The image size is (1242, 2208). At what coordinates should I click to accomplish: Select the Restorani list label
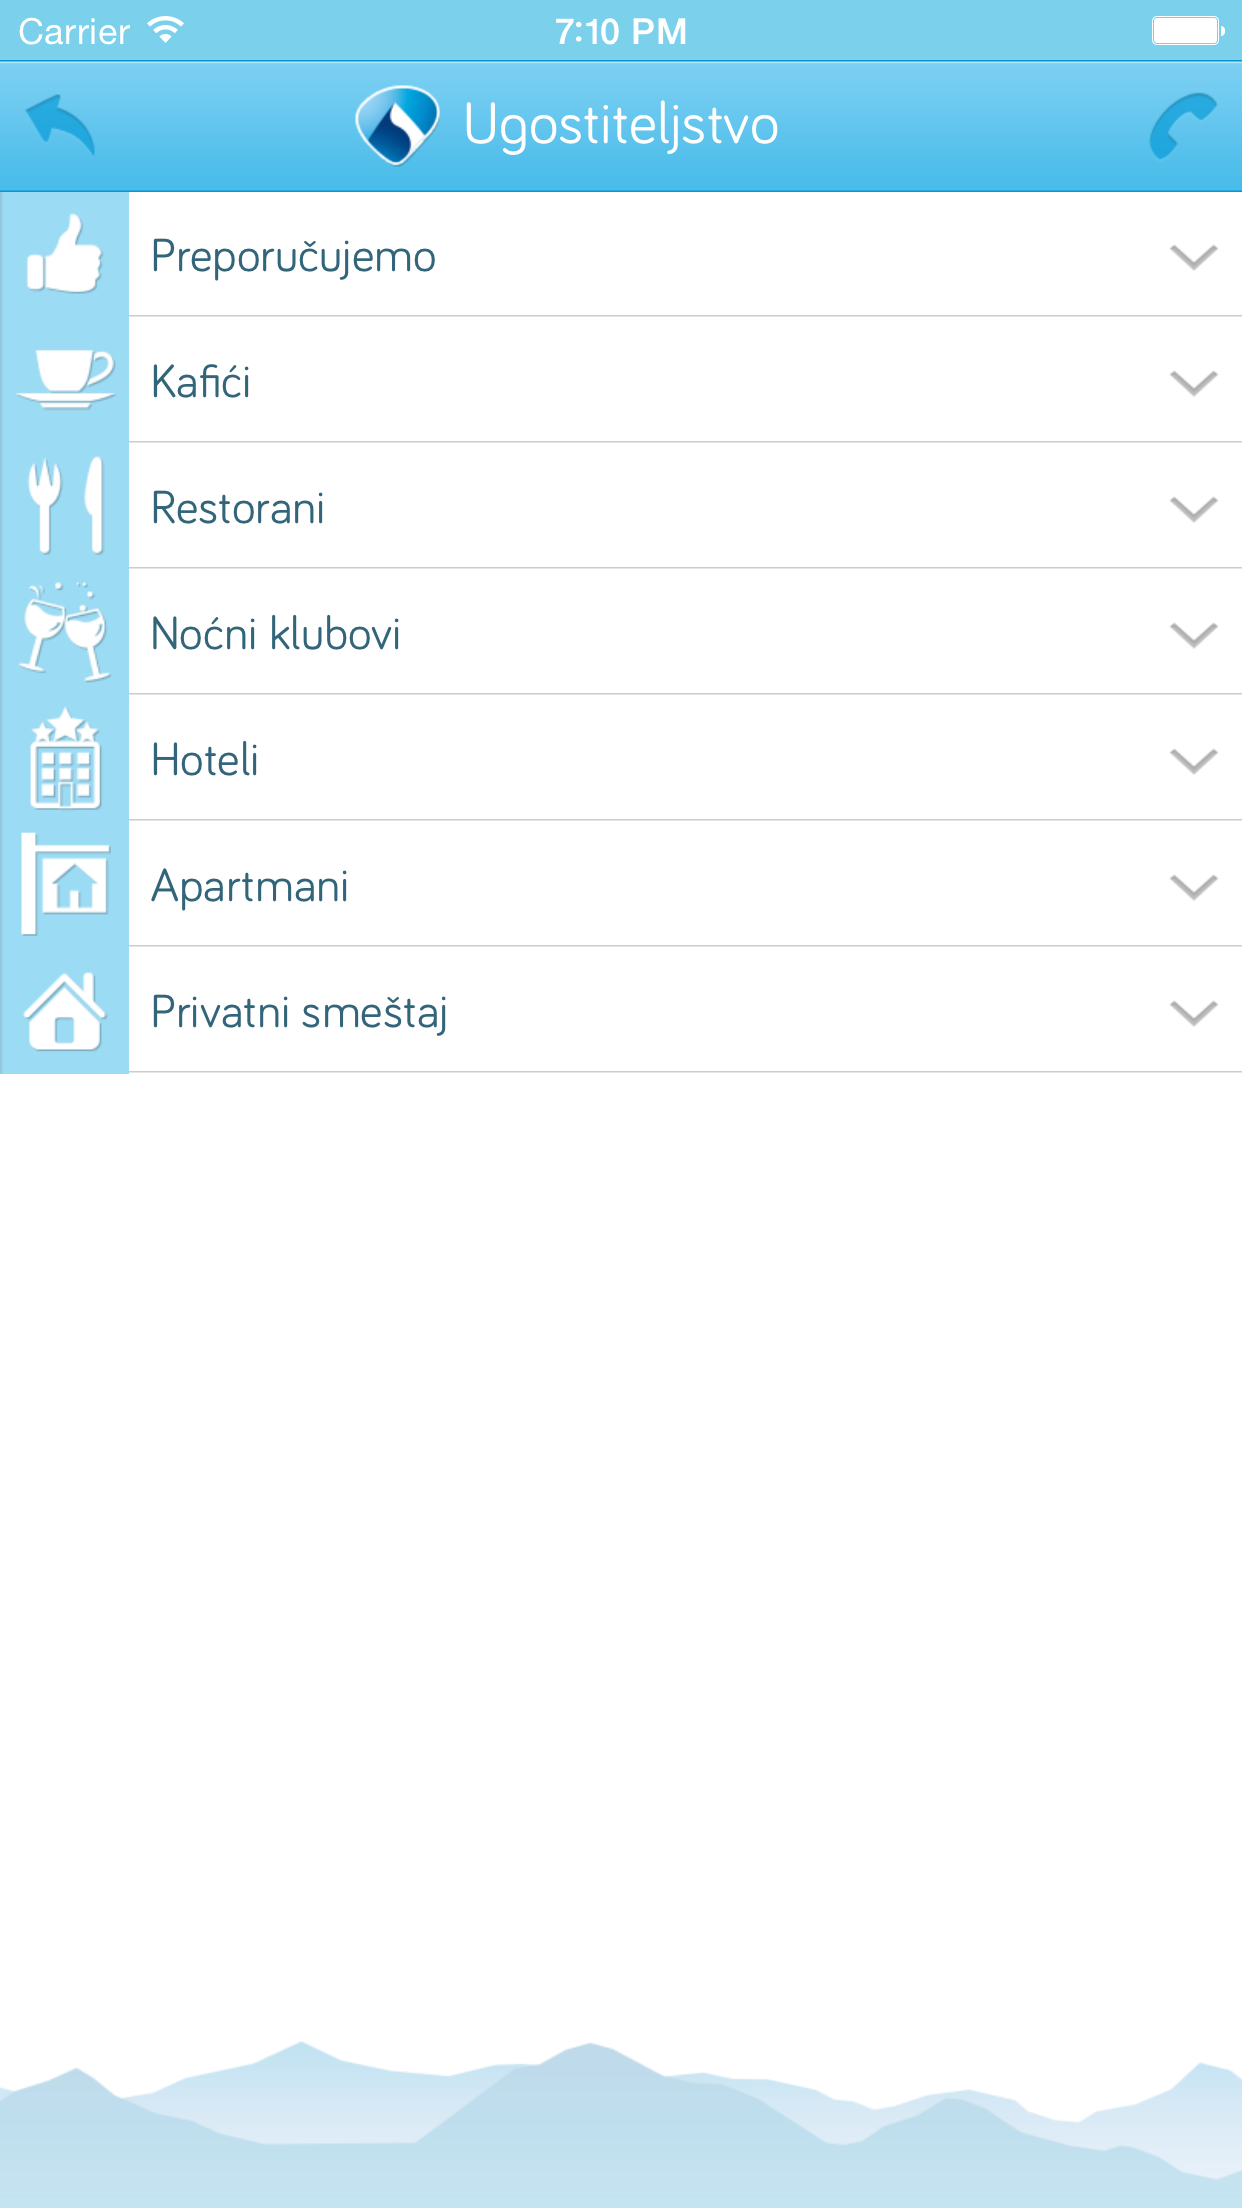[x=238, y=508]
